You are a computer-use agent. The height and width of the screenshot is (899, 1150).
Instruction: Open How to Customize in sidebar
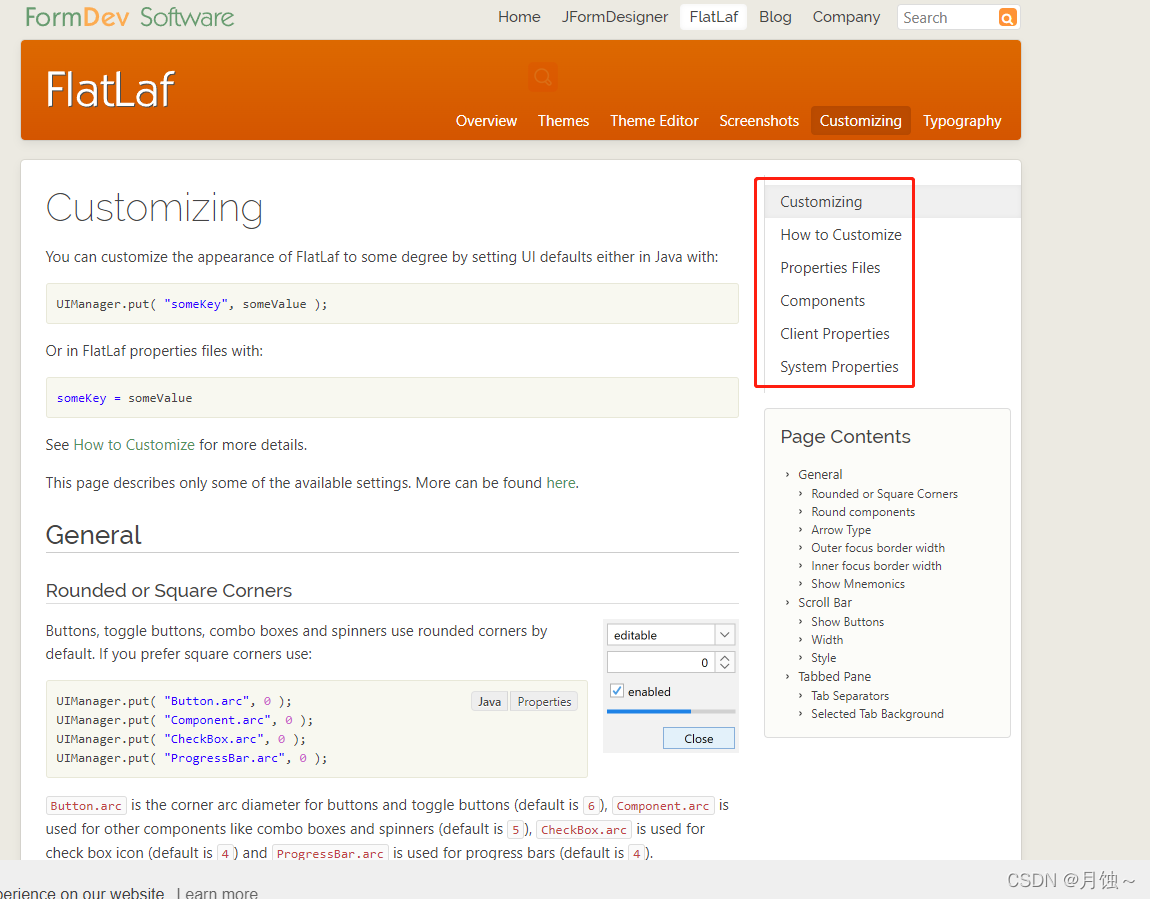tap(840, 235)
